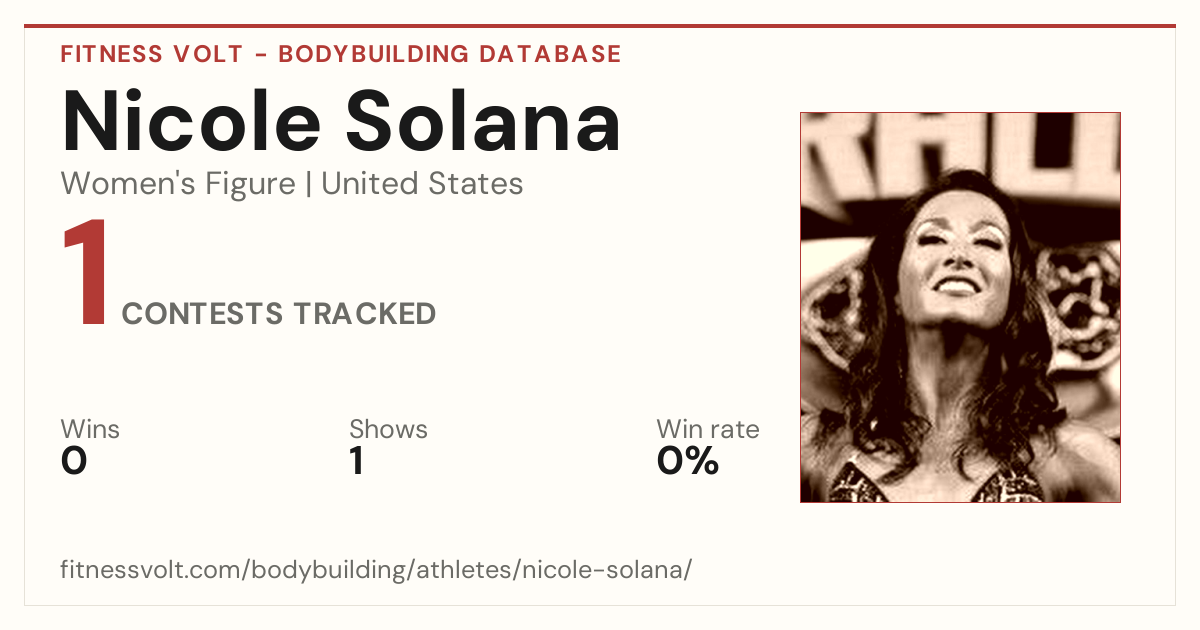The height and width of the screenshot is (630, 1200).
Task: Select the Contests Tracked label
Action: (279, 314)
